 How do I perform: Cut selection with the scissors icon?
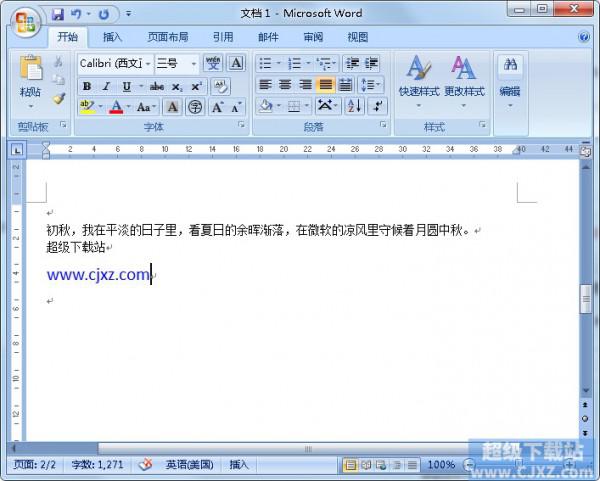(58, 62)
